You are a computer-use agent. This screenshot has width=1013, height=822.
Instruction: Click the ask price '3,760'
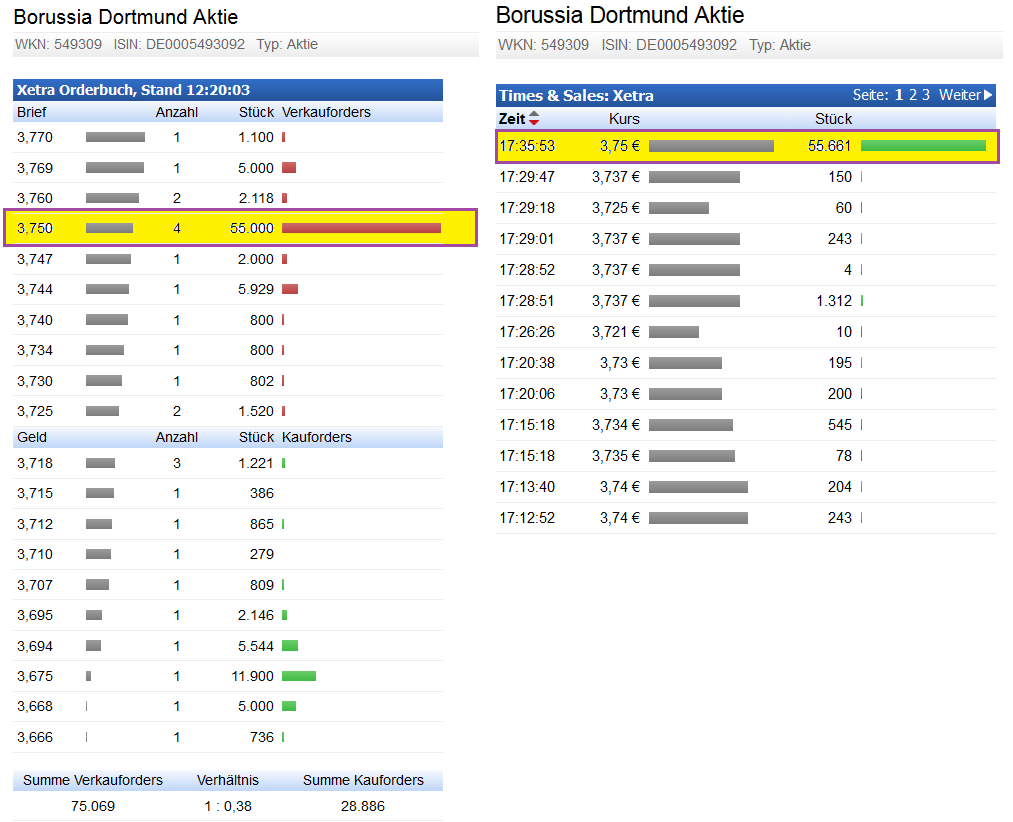(x=35, y=198)
